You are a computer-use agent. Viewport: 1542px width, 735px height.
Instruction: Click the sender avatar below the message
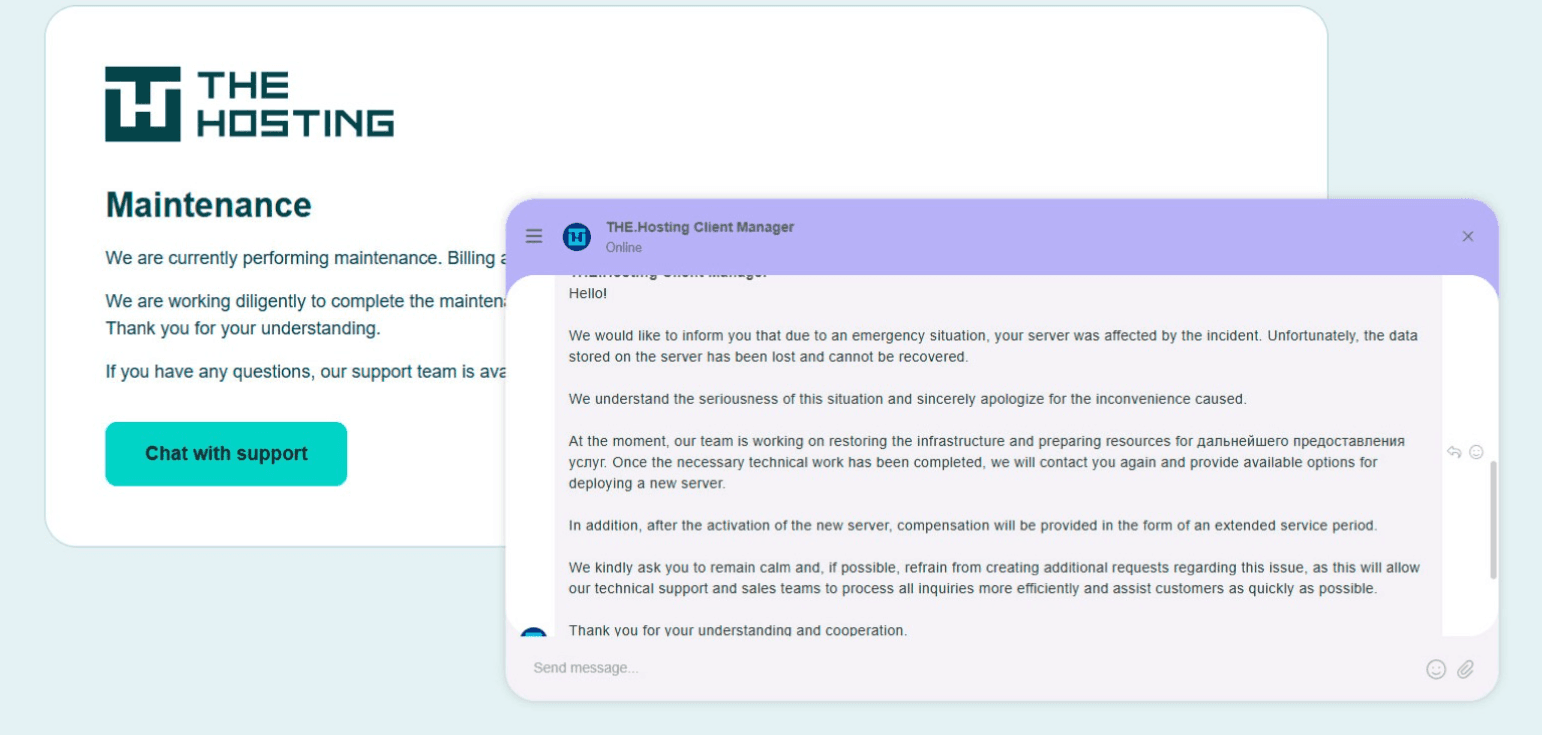(x=534, y=633)
